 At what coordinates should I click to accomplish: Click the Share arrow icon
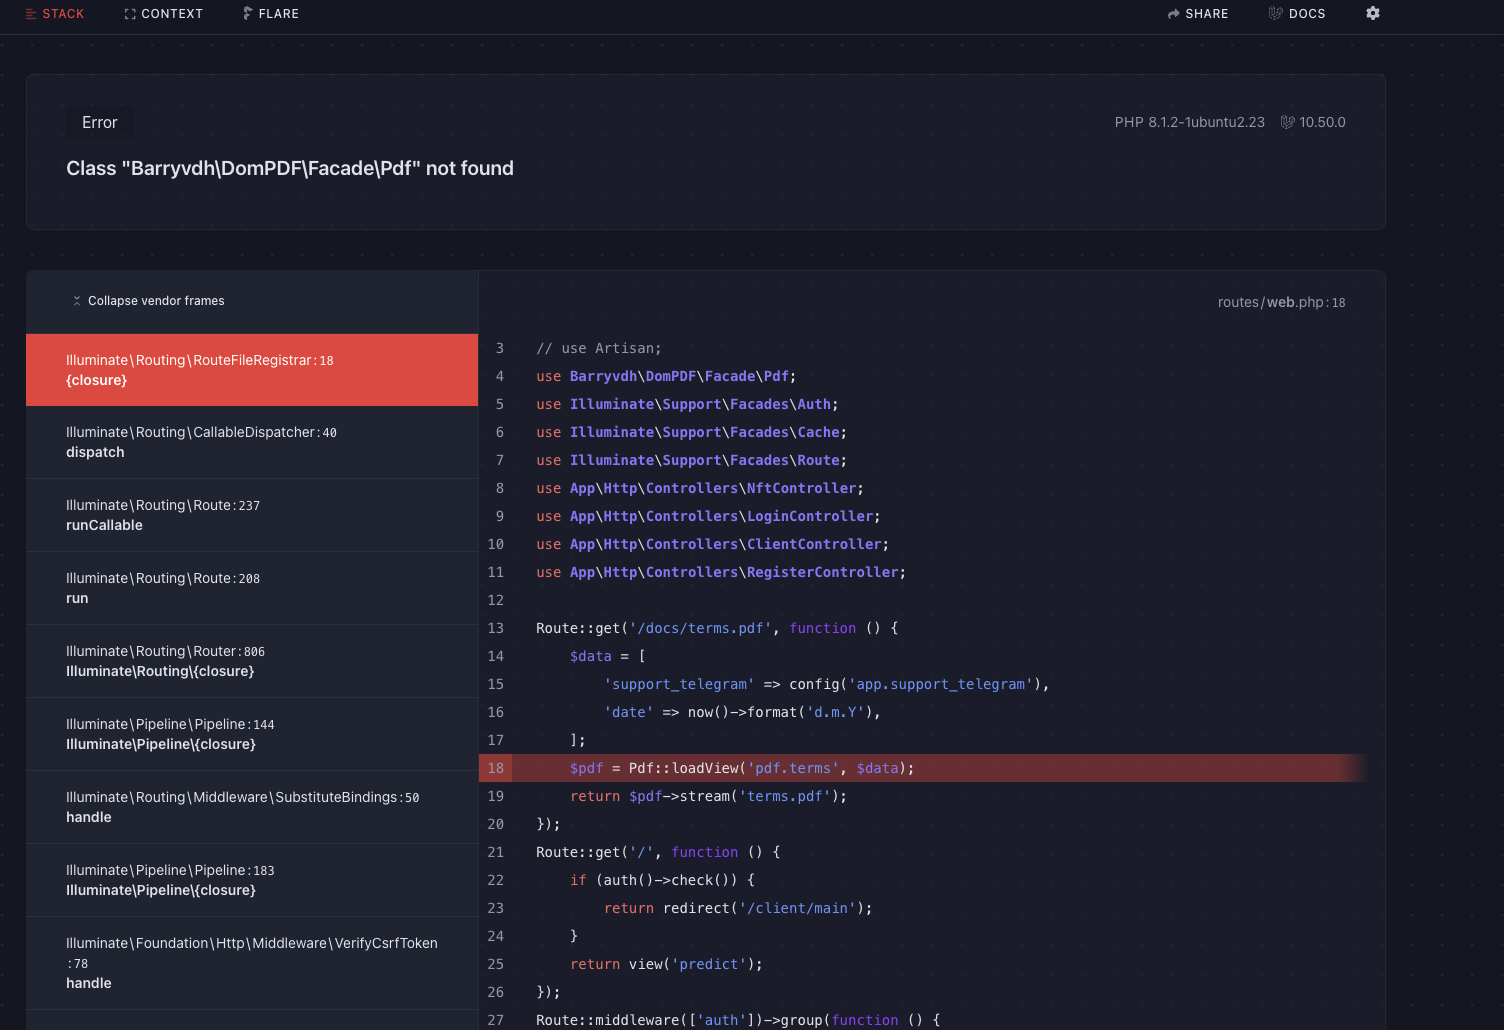[x=1173, y=14]
